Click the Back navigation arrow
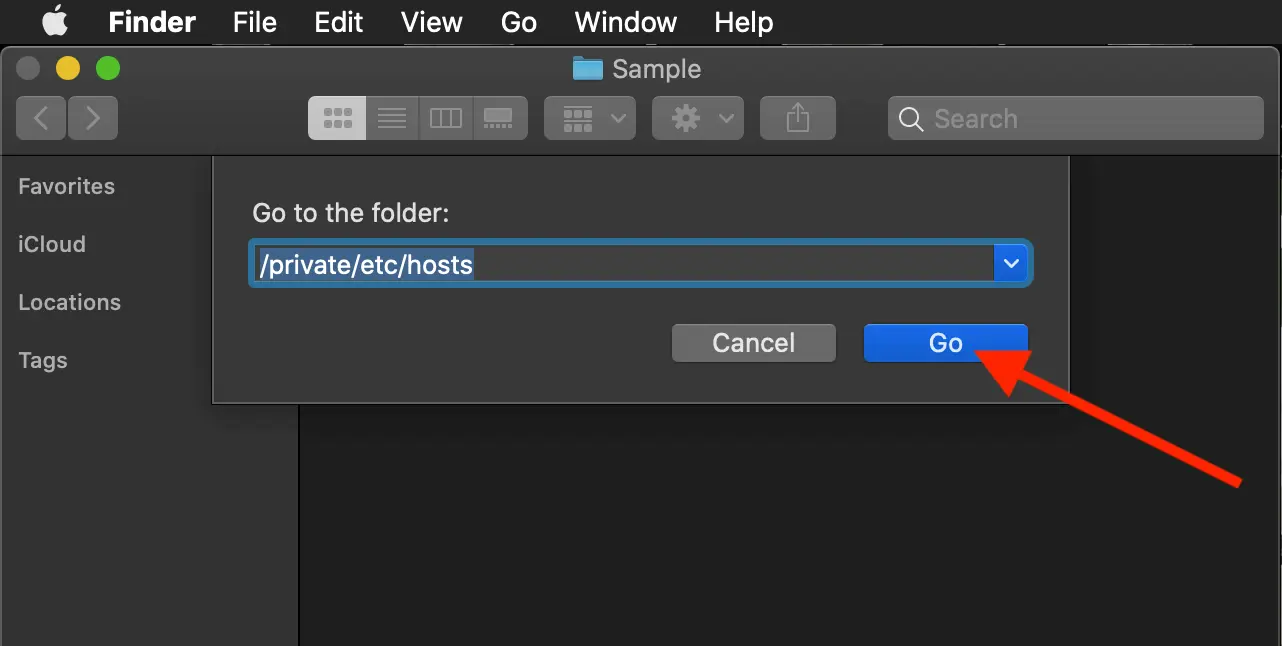Screen dimensions: 1282x646 coord(41,117)
